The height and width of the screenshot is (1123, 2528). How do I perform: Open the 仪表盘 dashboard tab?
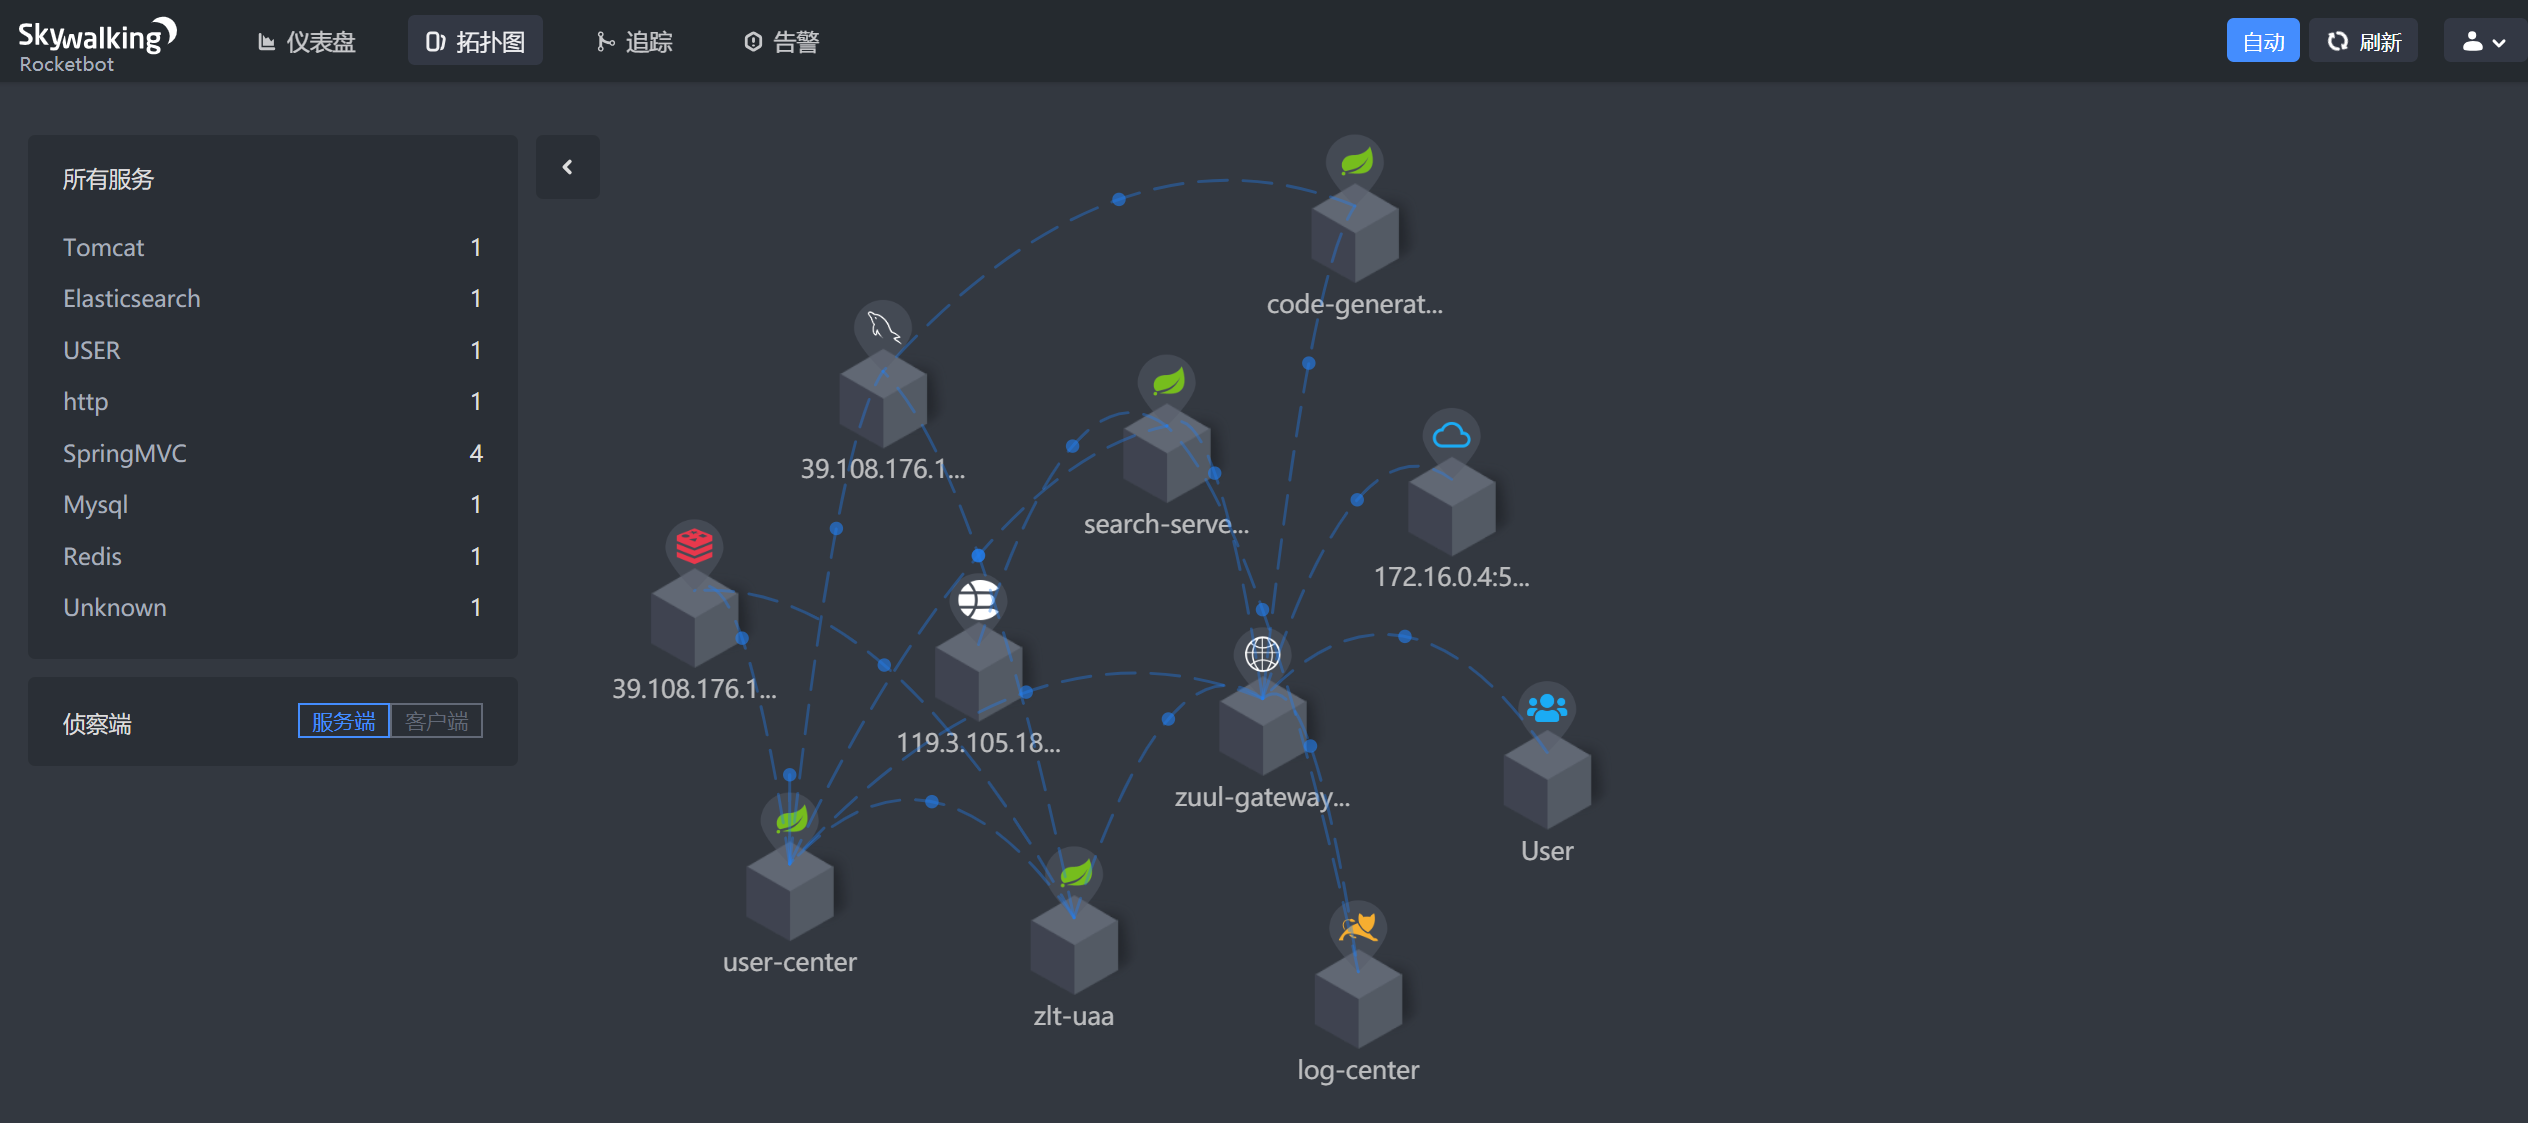(x=306, y=40)
